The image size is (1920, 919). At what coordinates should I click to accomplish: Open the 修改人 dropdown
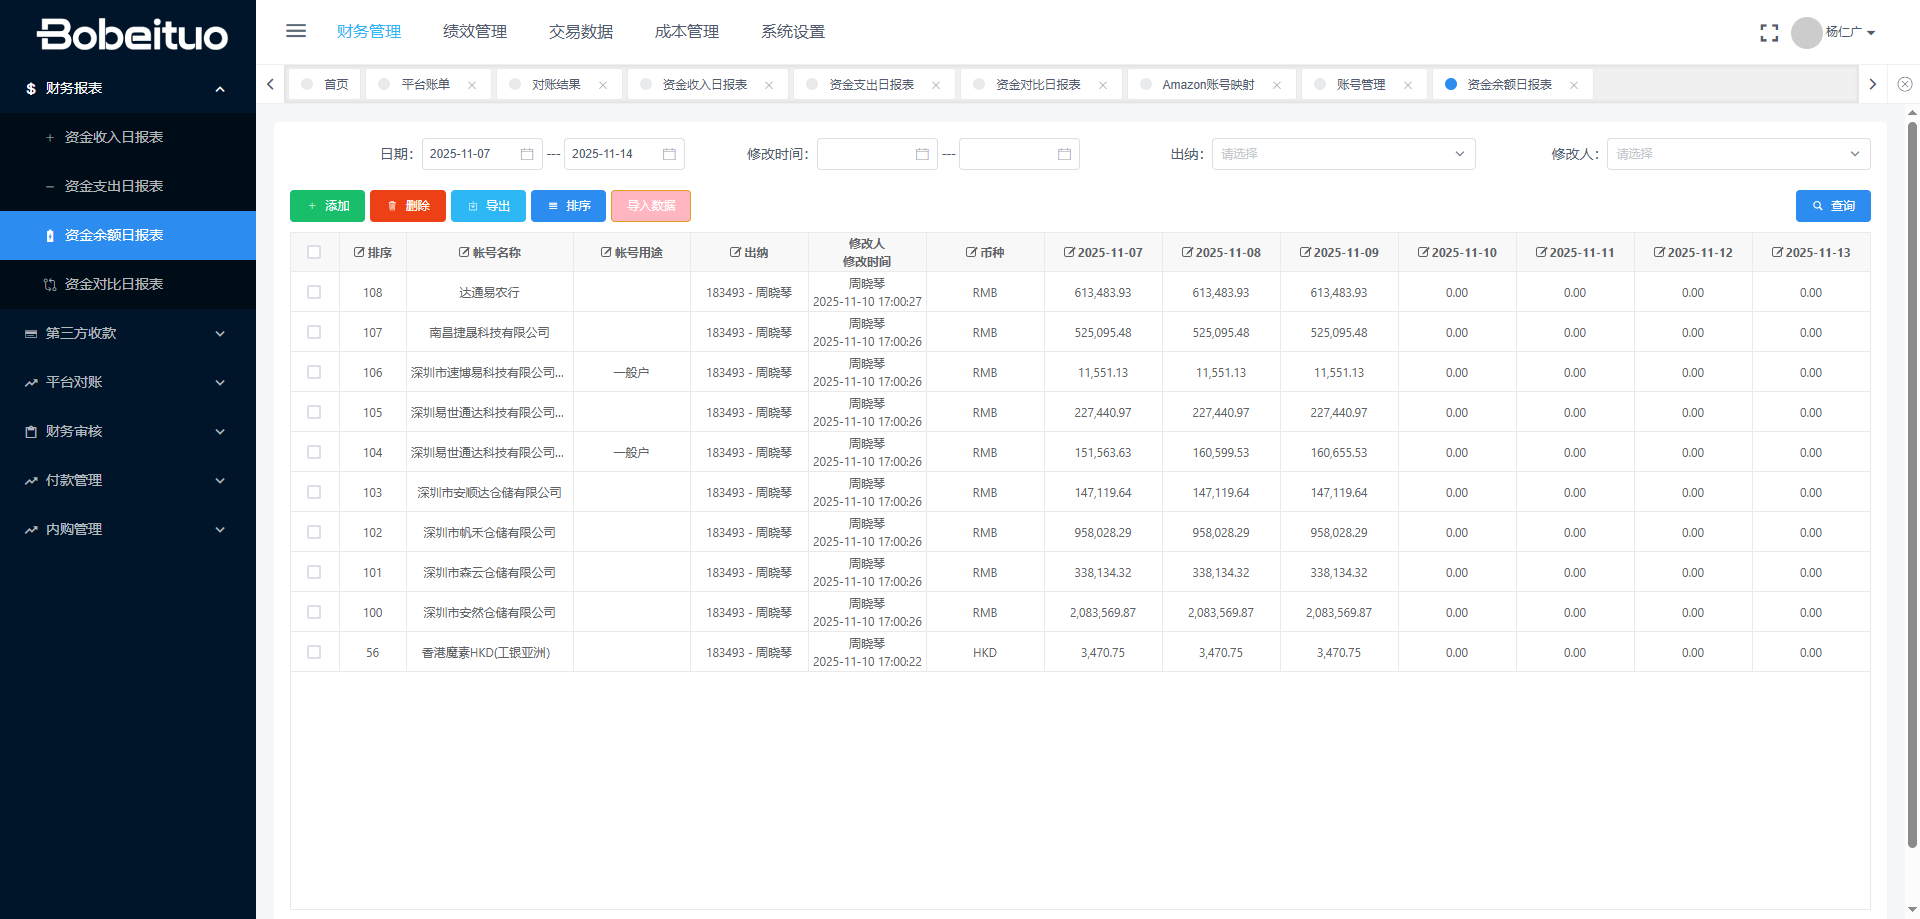1738,154
